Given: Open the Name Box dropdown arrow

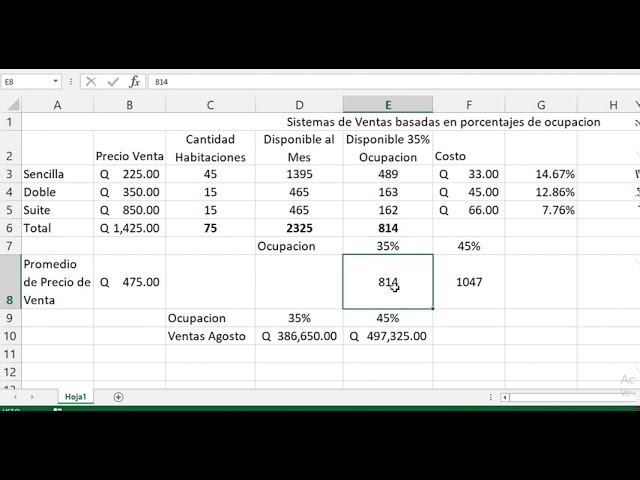Looking at the screenshot, I should pos(55,81).
